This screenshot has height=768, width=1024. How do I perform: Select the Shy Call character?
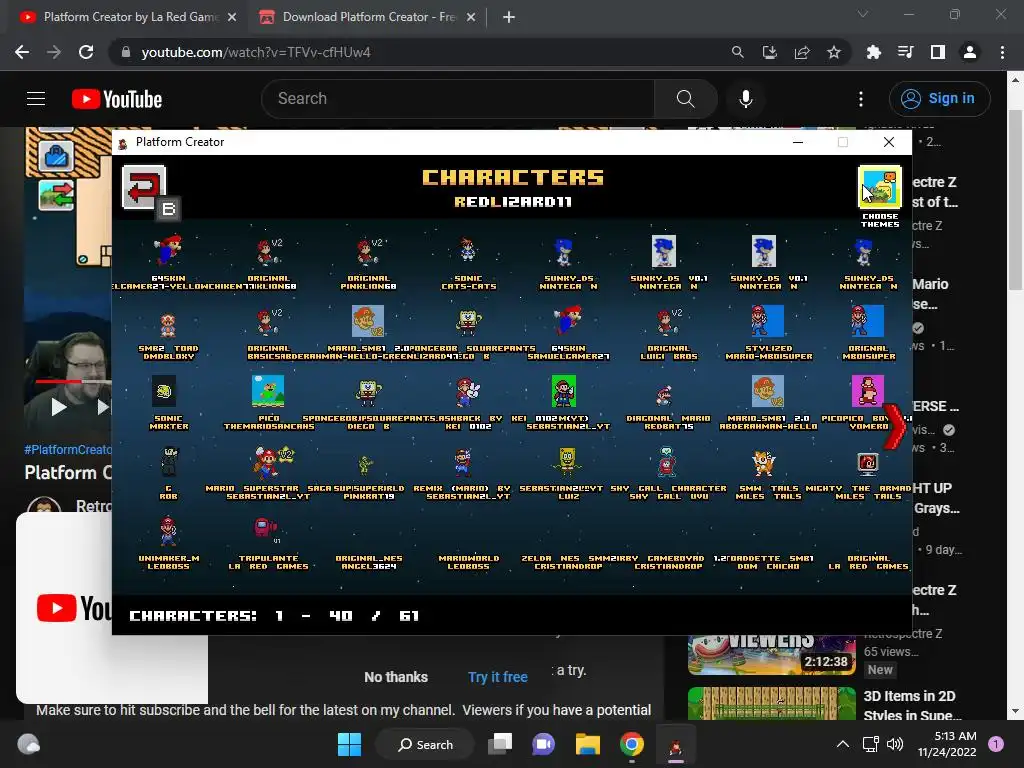click(x=666, y=462)
